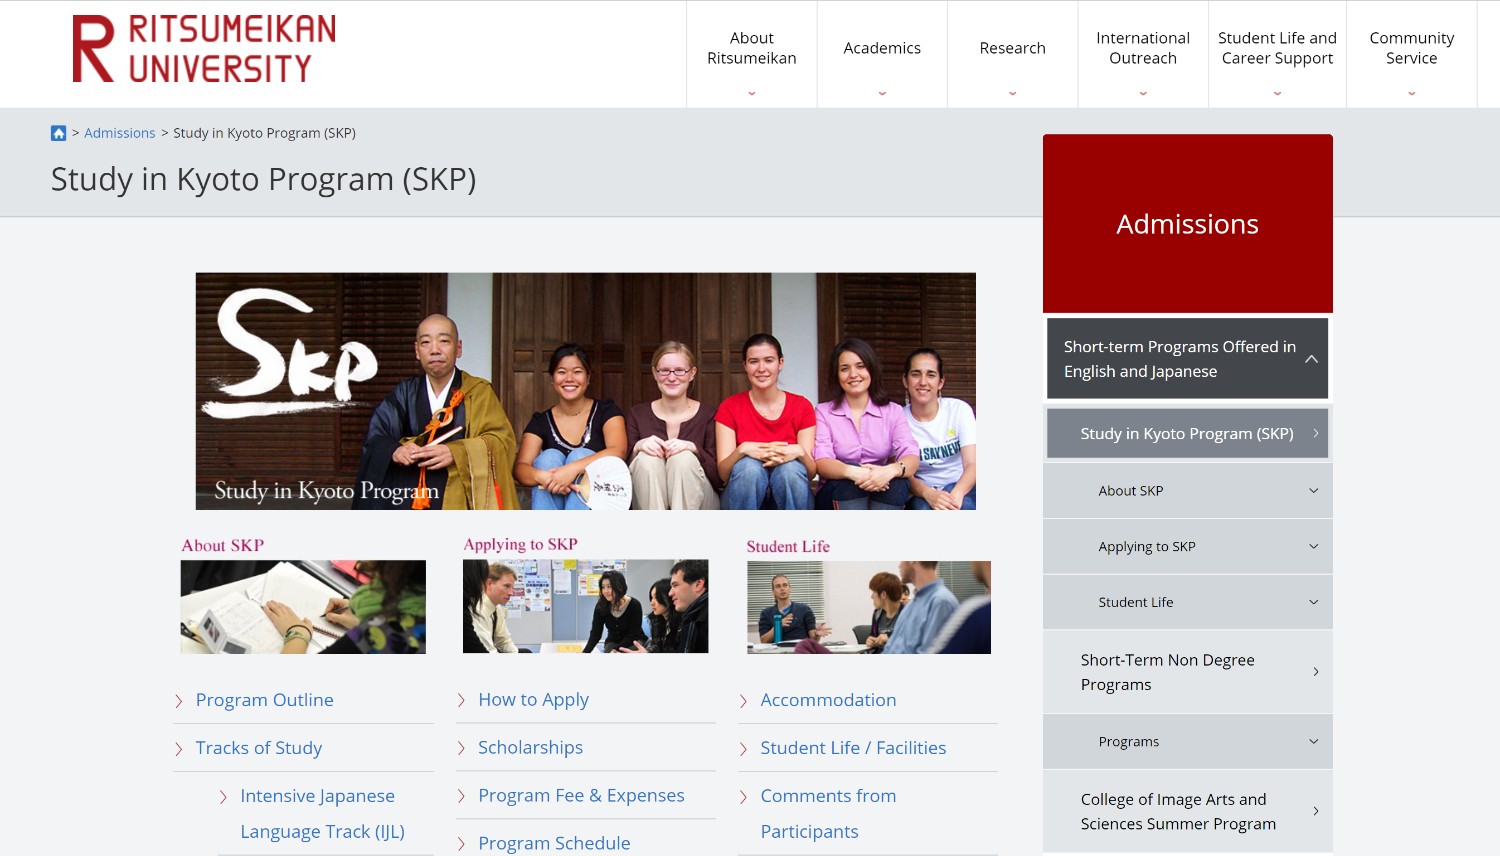Click the arrow beside Program Schedule
This screenshot has width=1500, height=856.
click(461, 844)
